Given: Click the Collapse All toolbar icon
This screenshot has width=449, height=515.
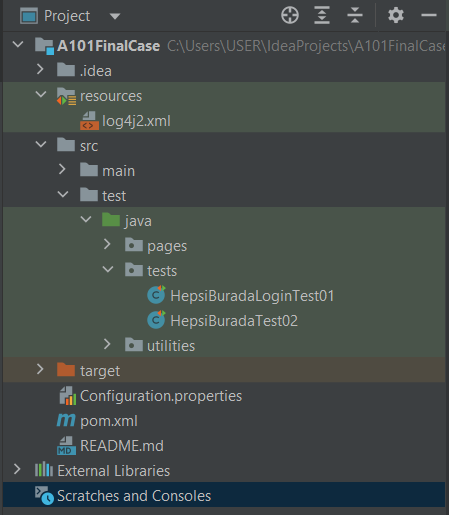Looking at the screenshot, I should [x=355, y=15].
